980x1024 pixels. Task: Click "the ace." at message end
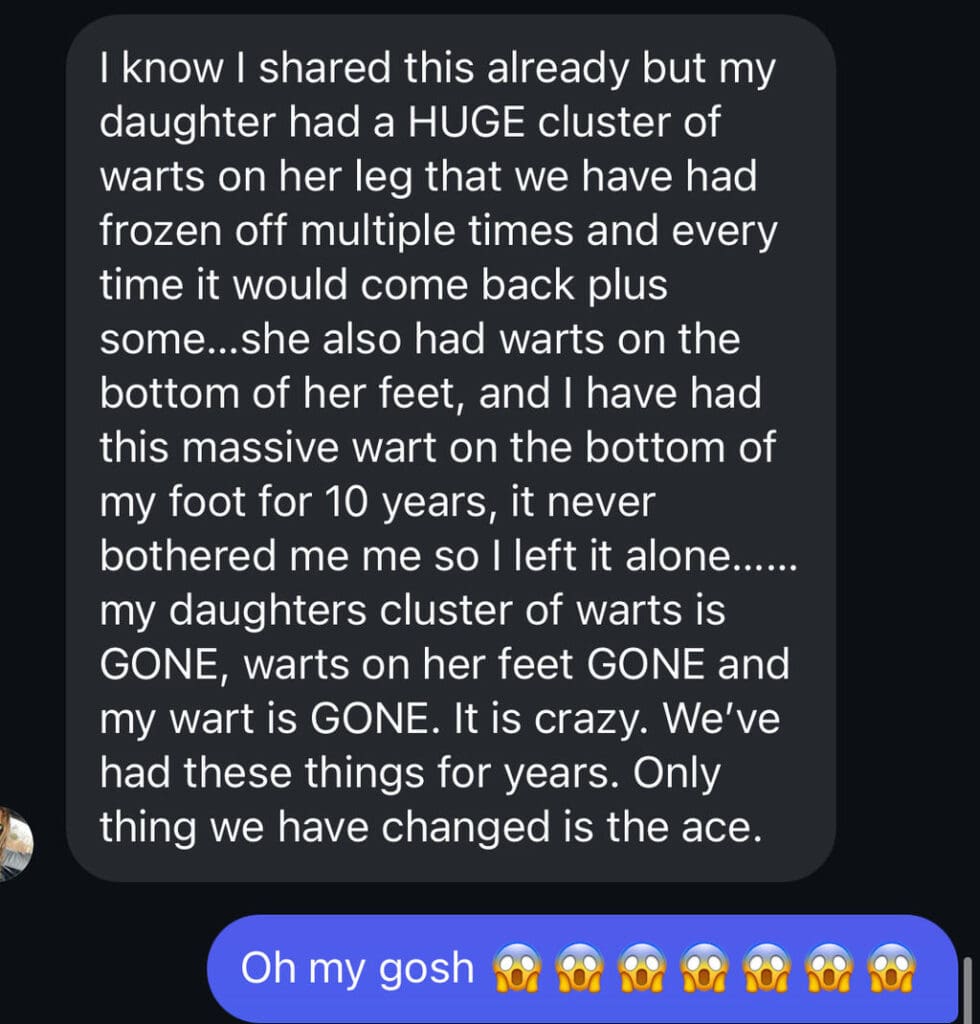684,827
